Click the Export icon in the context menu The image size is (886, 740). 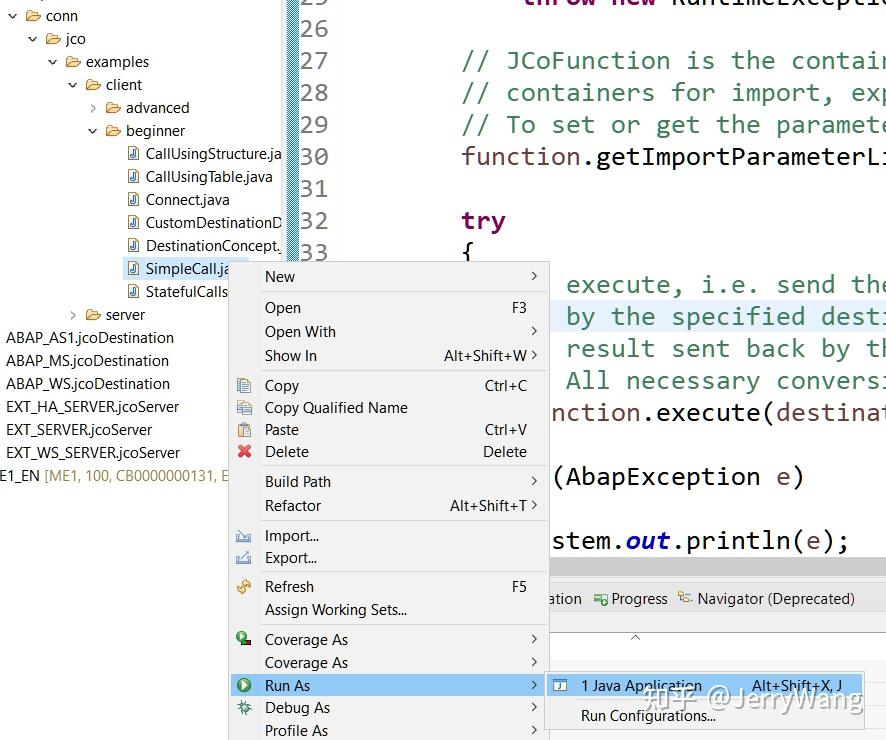tap(245, 559)
